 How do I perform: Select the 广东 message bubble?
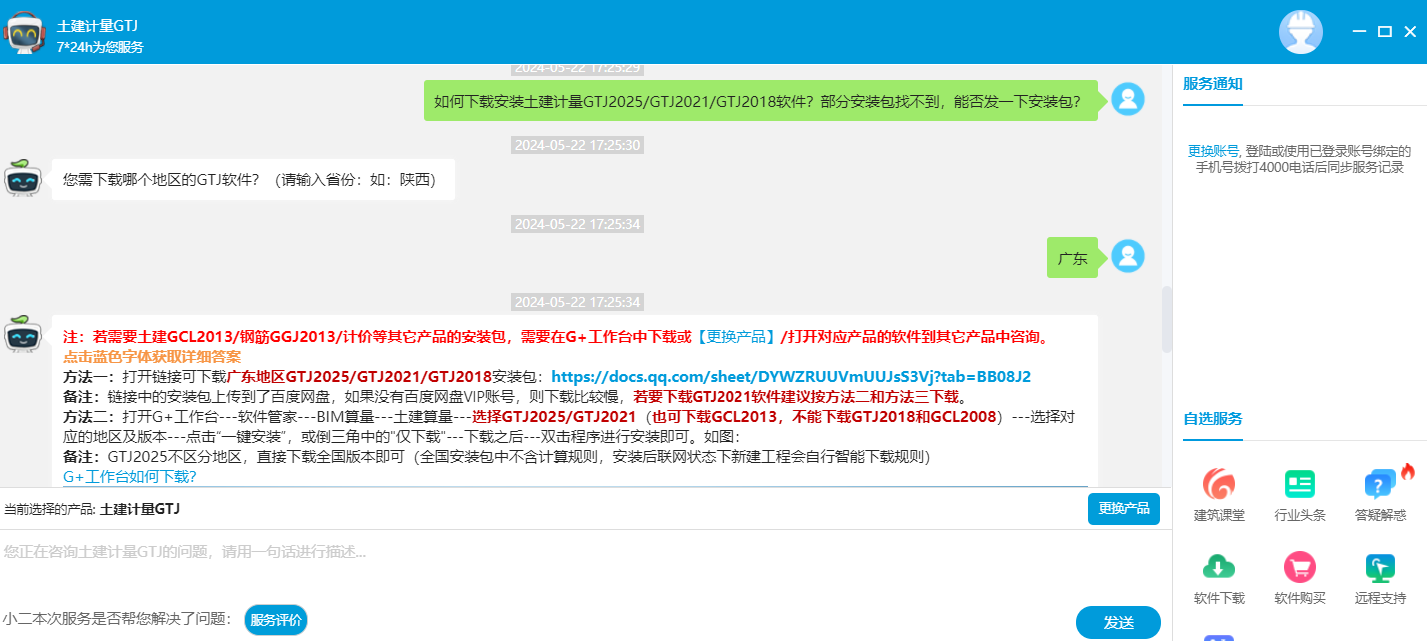1072,258
